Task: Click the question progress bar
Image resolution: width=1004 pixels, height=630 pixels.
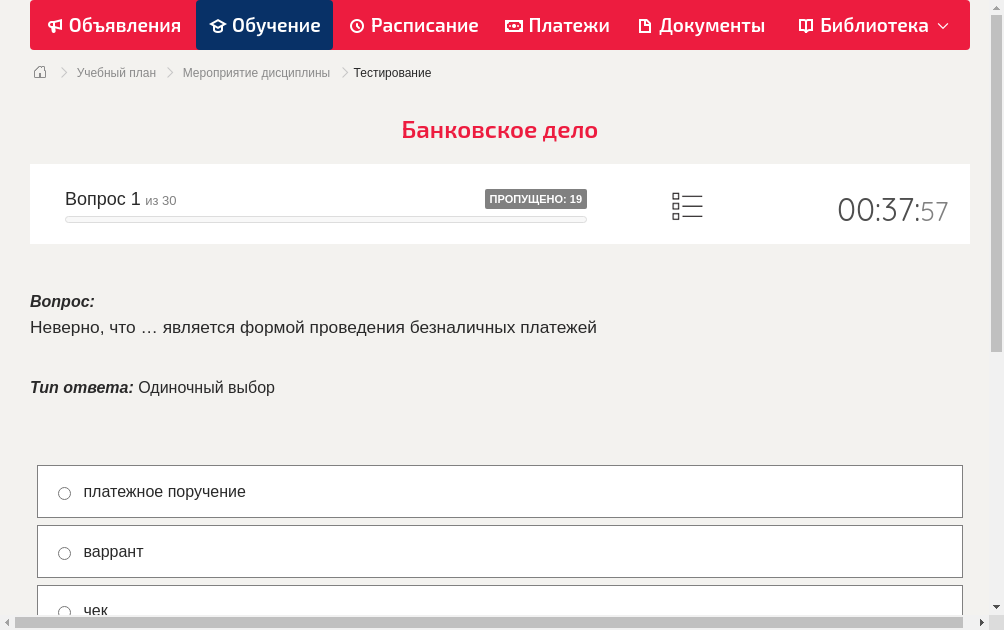Action: tap(325, 219)
